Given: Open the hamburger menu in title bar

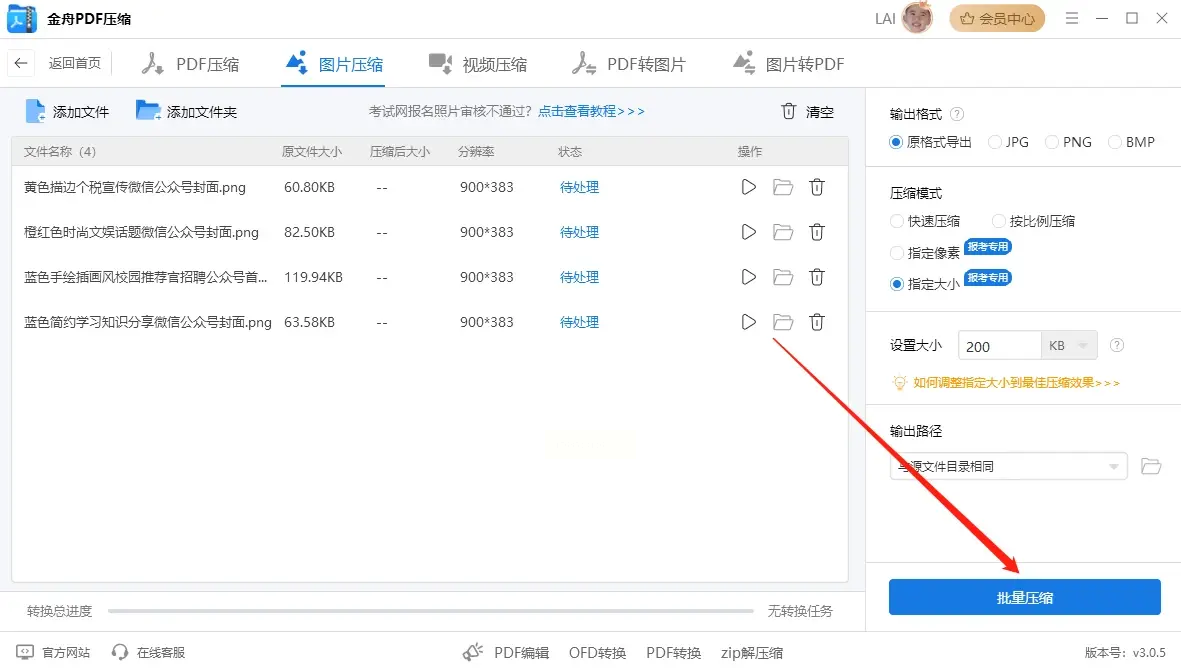Looking at the screenshot, I should (x=1072, y=18).
